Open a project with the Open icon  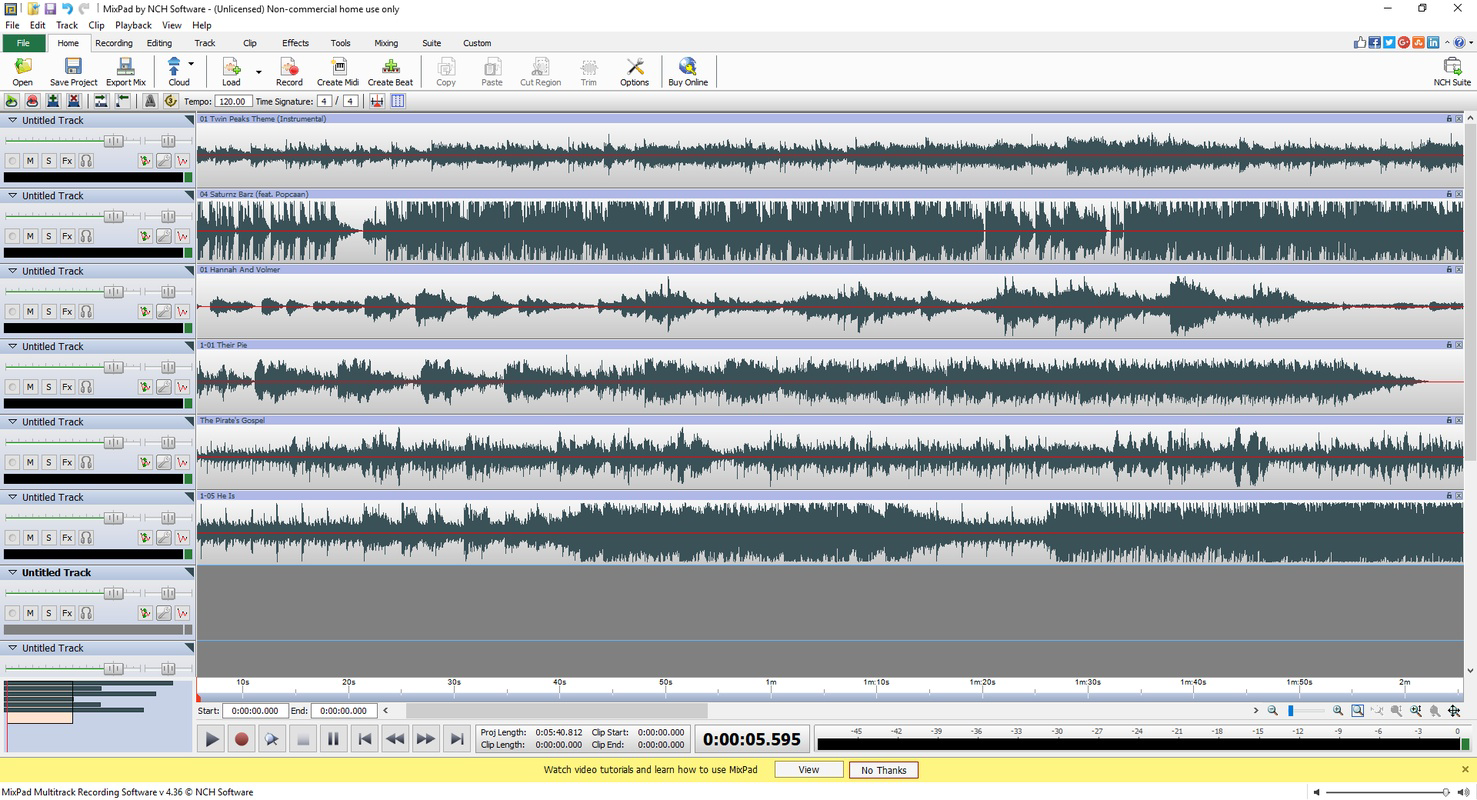point(22,71)
